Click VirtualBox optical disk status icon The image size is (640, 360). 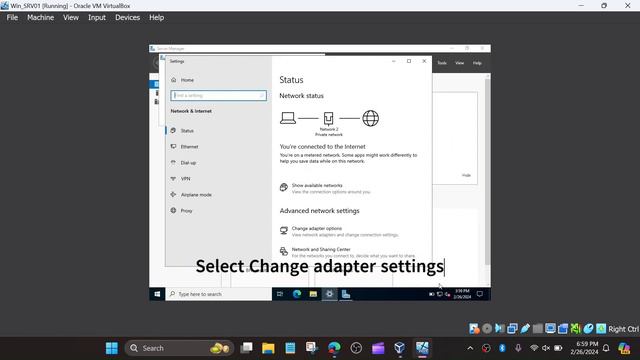[487, 329]
